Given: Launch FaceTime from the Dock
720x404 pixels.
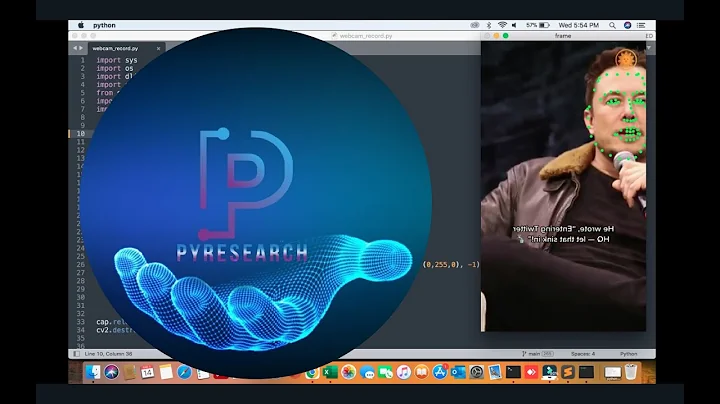Looking at the screenshot, I should pyautogui.click(x=385, y=372).
